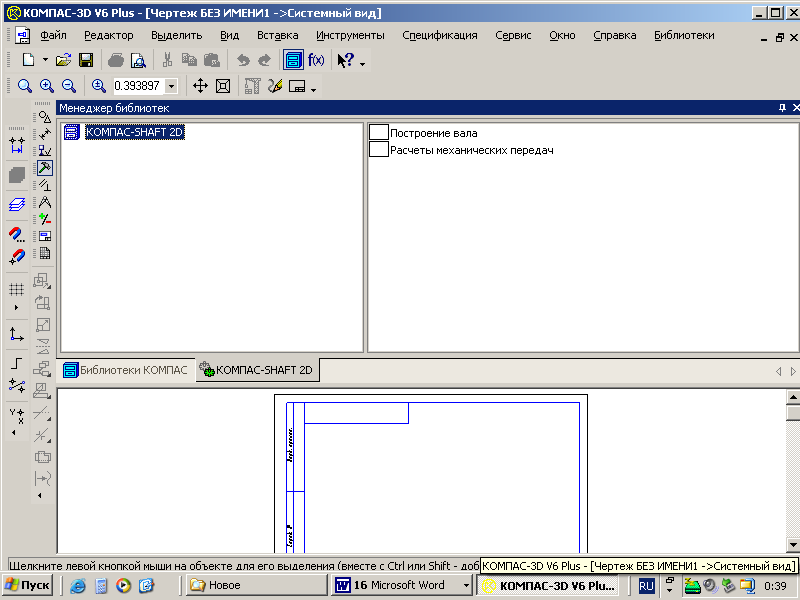The image size is (800, 600).
Task: Check the Построение вала box
Action: coord(379,132)
